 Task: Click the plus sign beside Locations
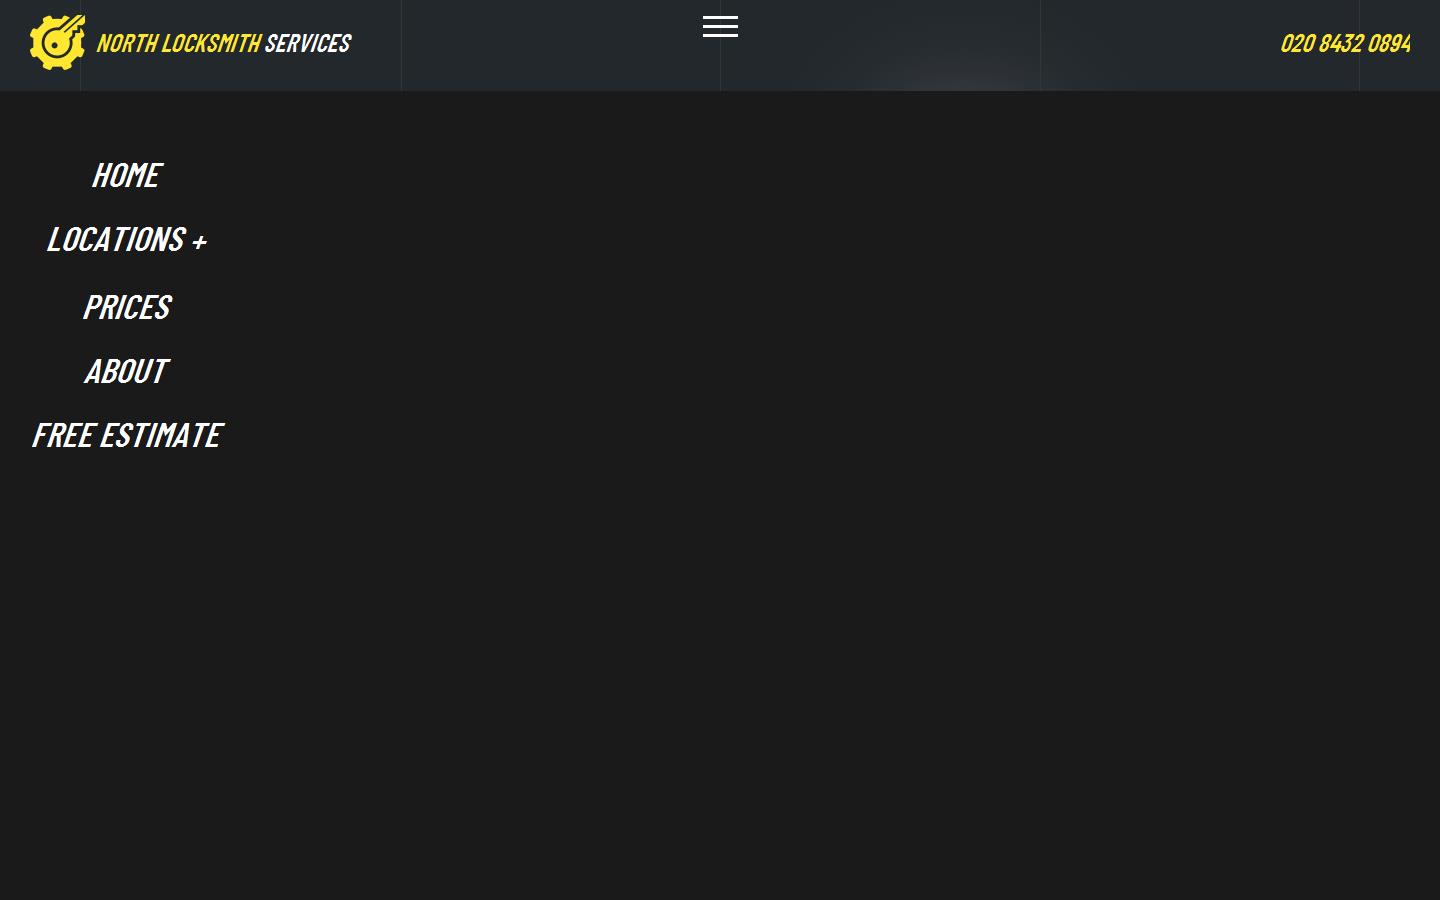pyautogui.click(x=199, y=242)
